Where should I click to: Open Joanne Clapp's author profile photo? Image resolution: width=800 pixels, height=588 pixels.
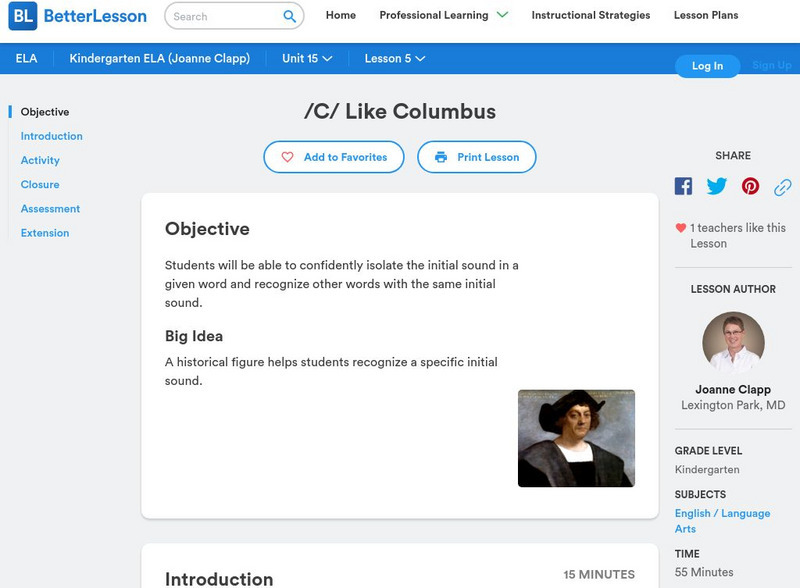point(733,343)
